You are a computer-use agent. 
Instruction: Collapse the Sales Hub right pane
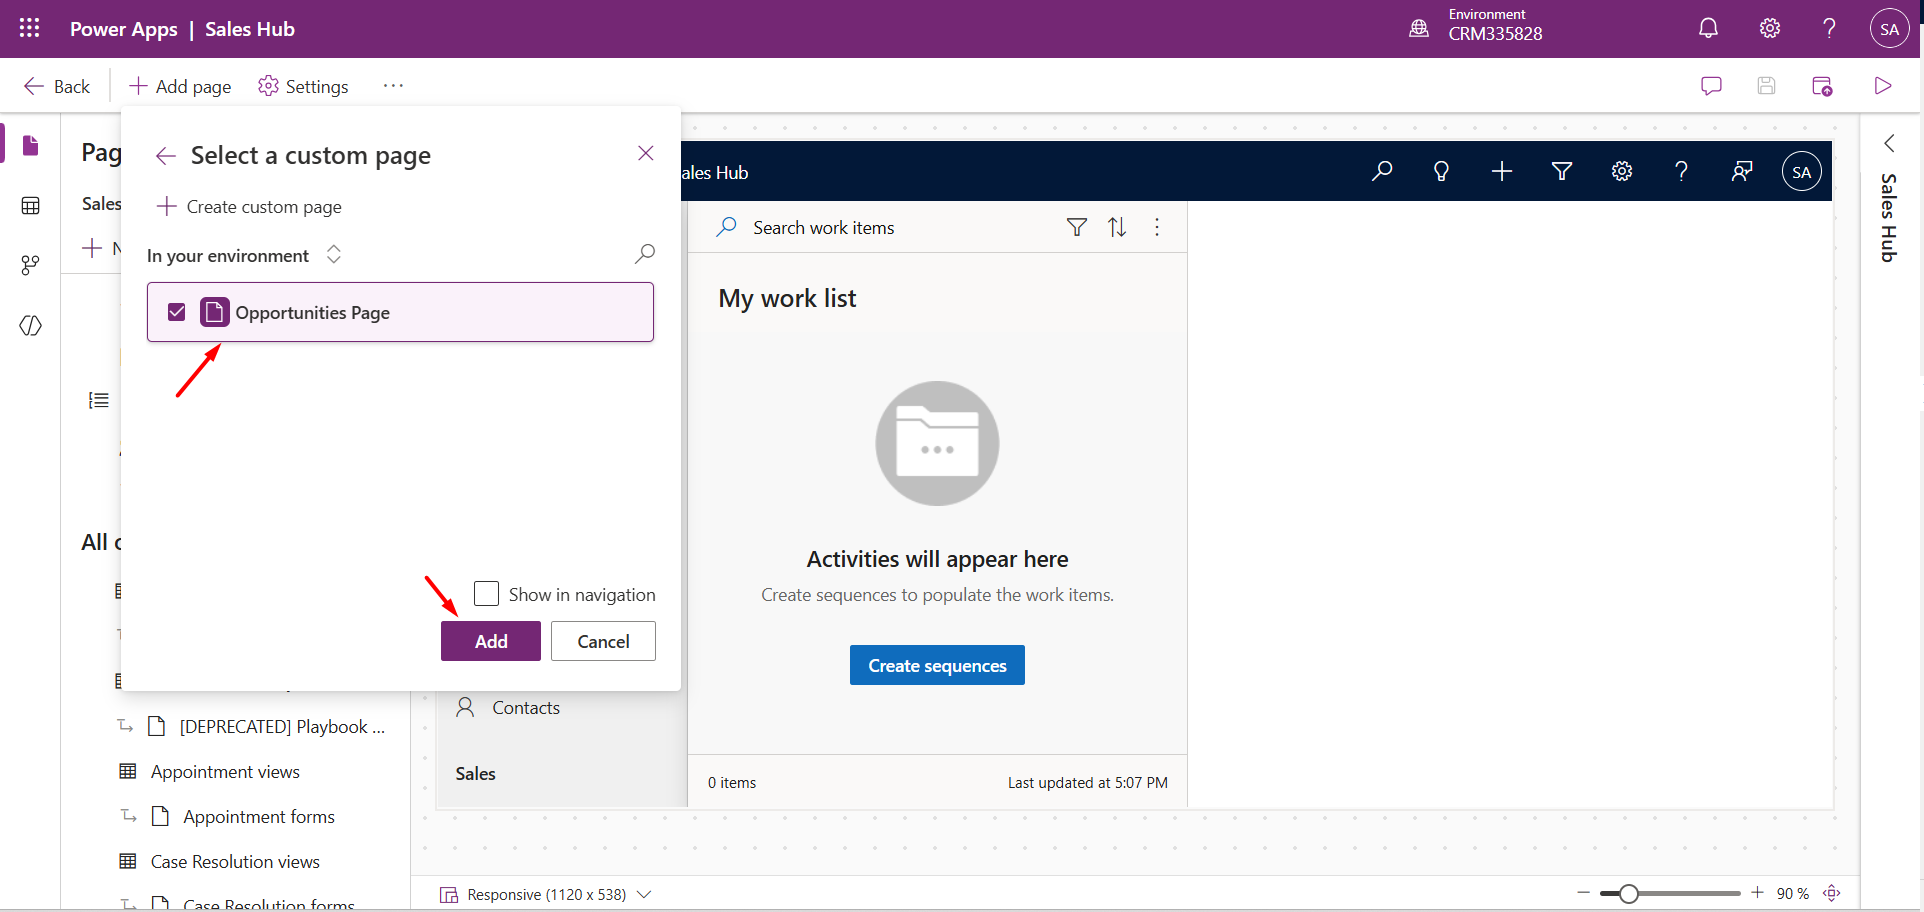pyautogui.click(x=1889, y=144)
